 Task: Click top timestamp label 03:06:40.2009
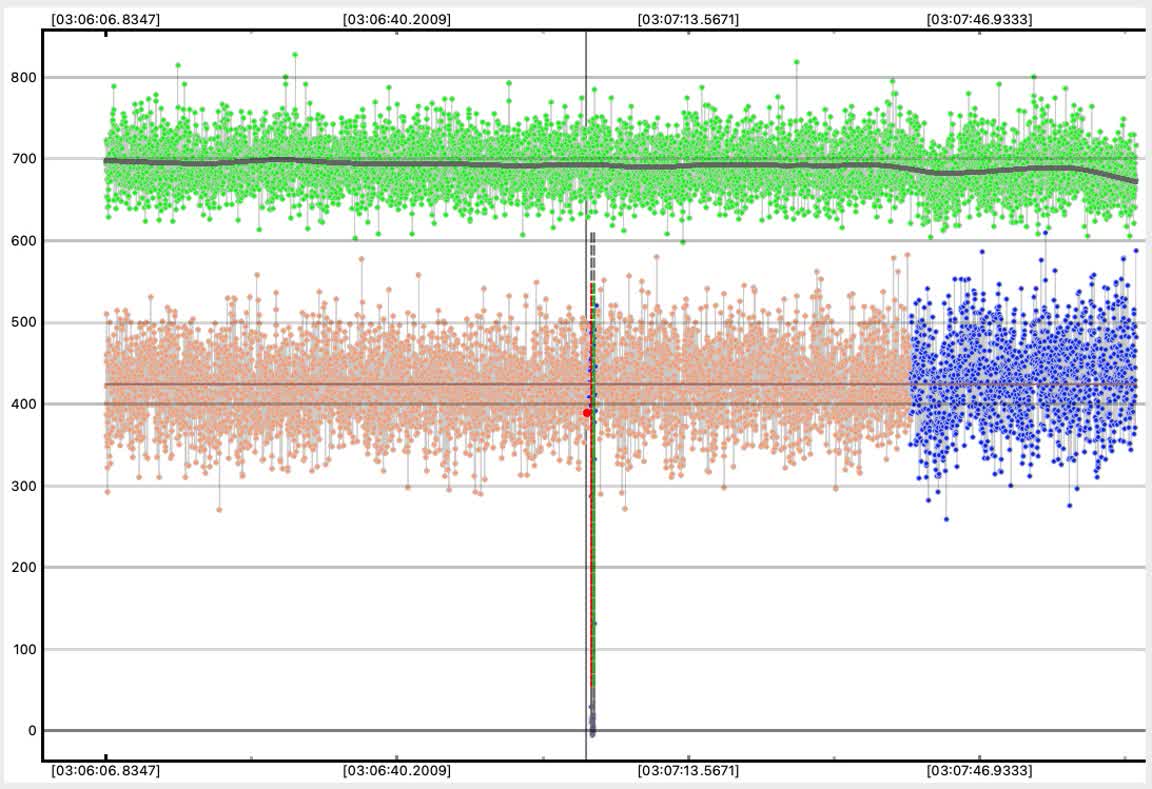(x=396, y=19)
